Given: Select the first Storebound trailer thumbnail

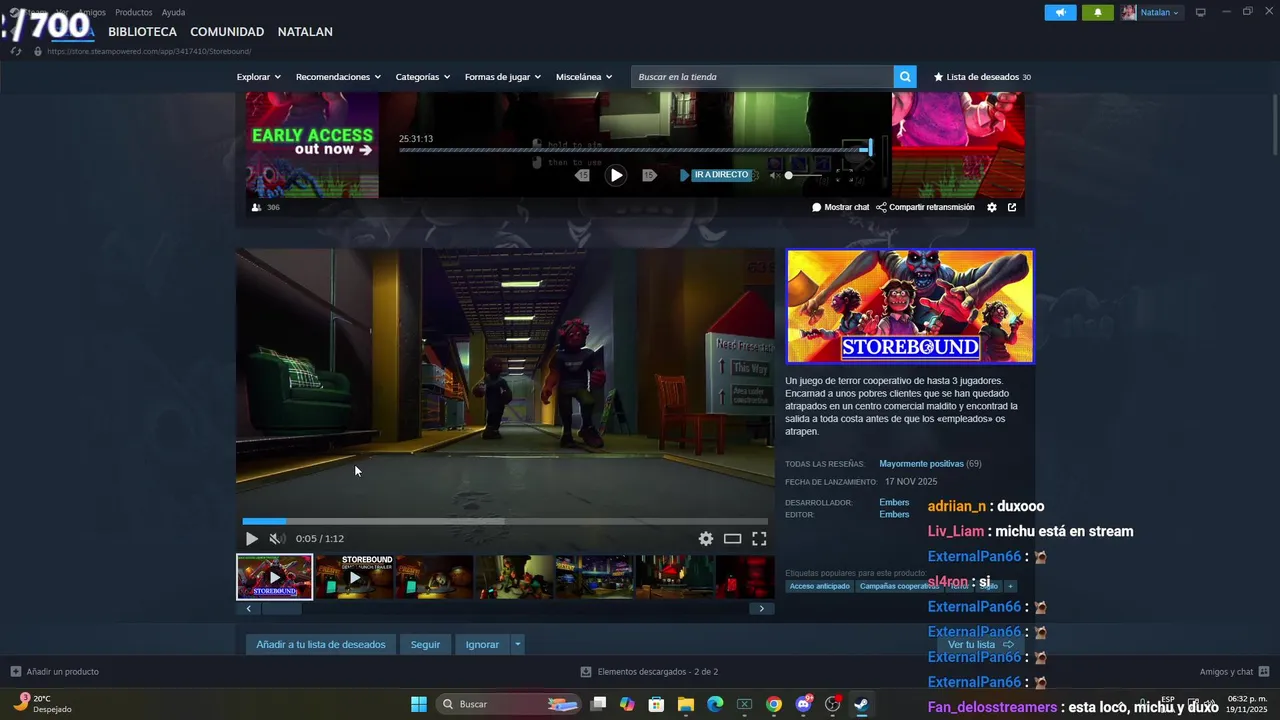Looking at the screenshot, I should coord(274,577).
